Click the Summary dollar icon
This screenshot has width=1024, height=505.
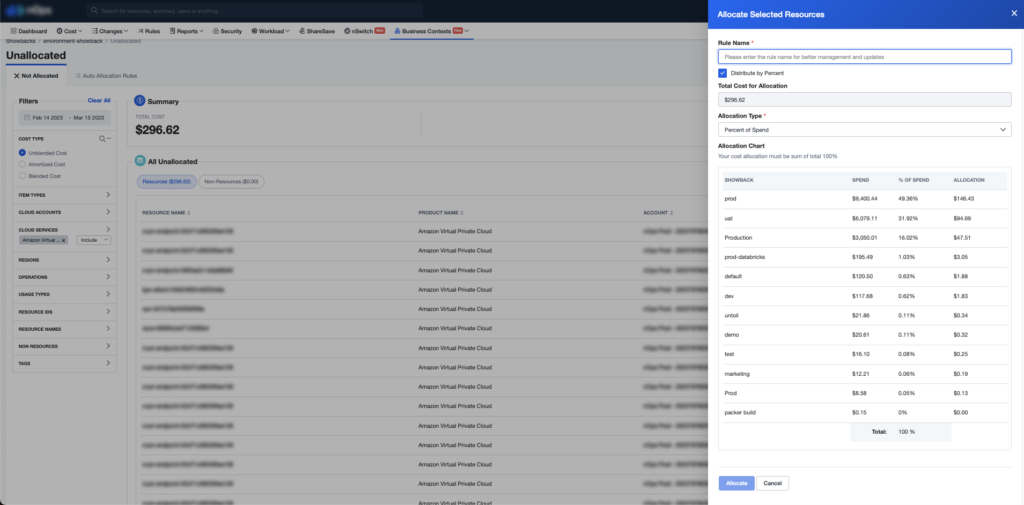(x=140, y=101)
